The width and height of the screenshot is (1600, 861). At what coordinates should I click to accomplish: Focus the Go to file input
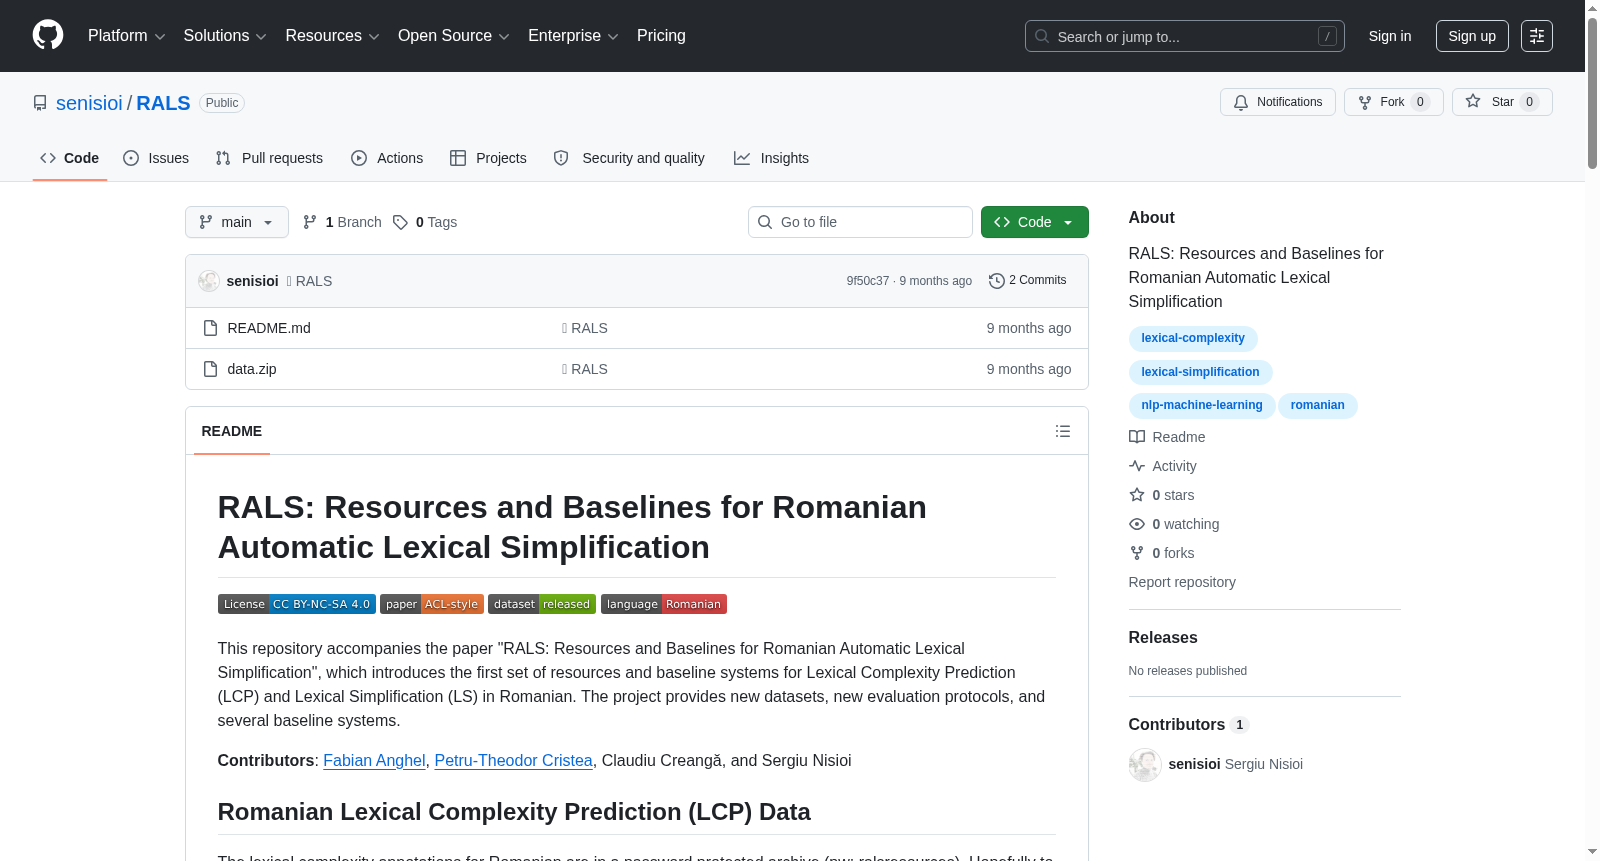click(x=860, y=222)
